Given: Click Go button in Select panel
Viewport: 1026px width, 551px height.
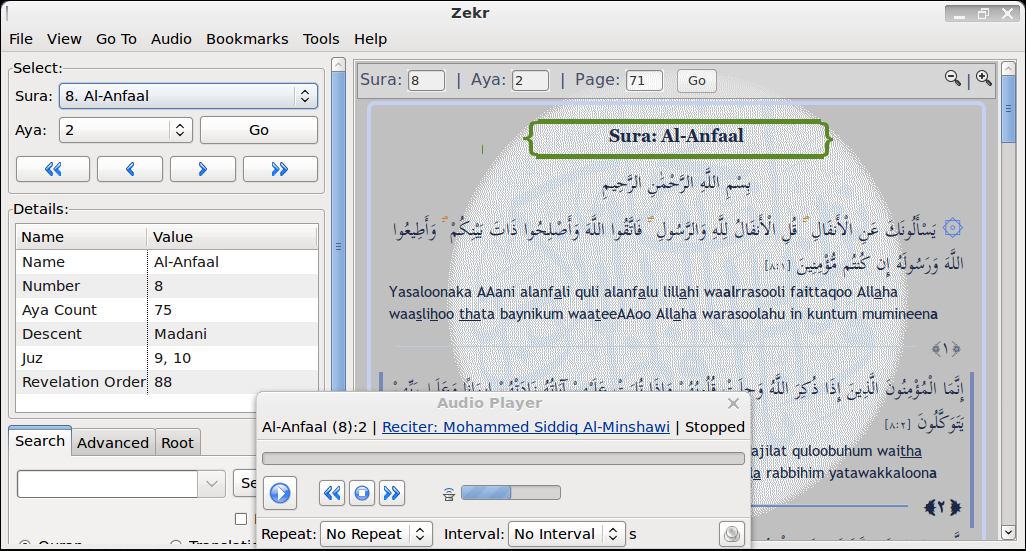Looking at the screenshot, I should (x=259, y=130).
